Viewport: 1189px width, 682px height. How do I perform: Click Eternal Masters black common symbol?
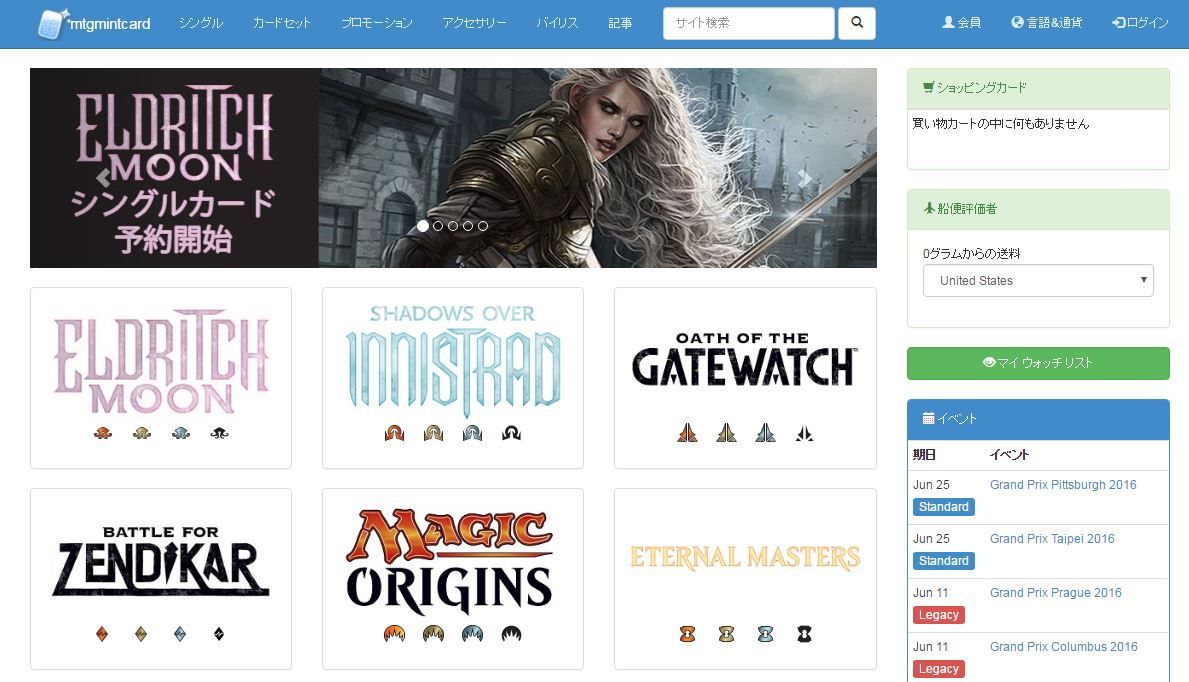tap(805, 633)
